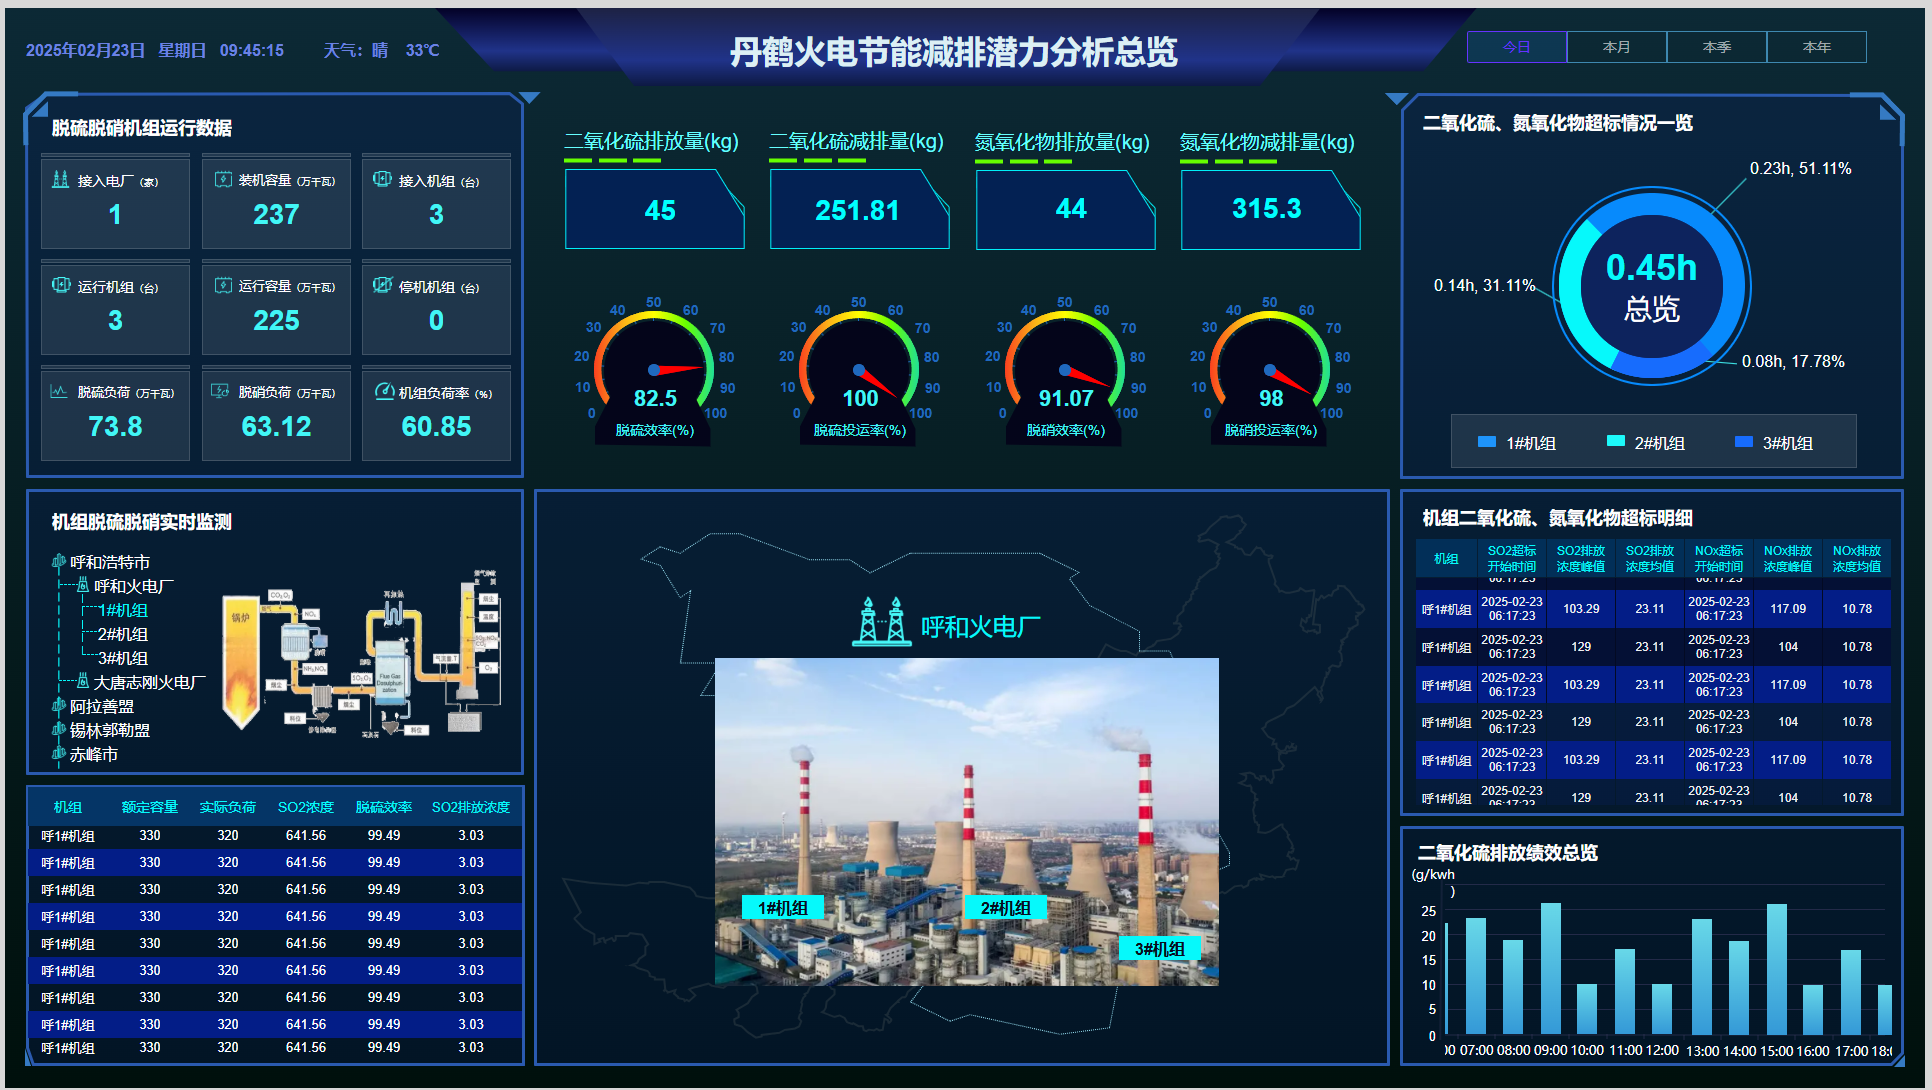The width and height of the screenshot is (1932, 1090).
Task: Click the SO2超标开始时间 column header
Action: point(1512,558)
